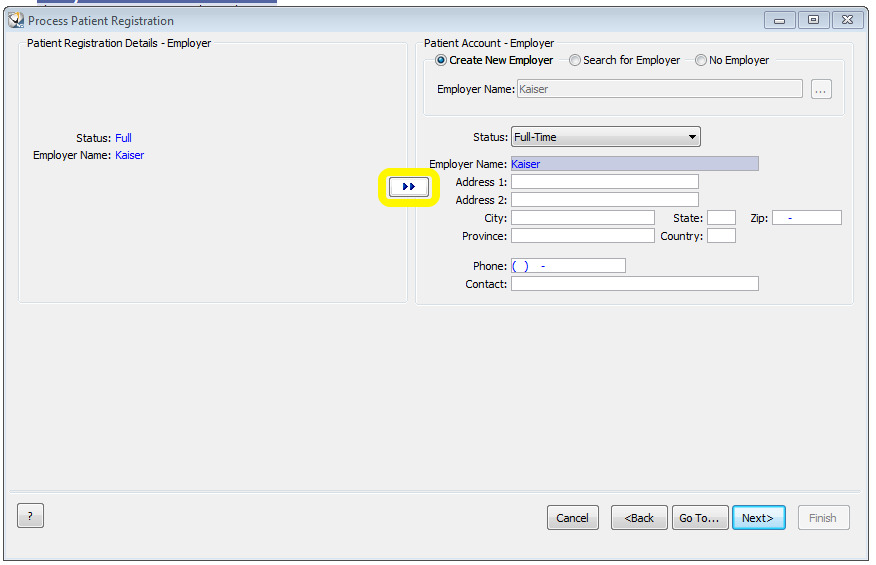
Task: Click the double-arrow copy details button
Action: pyautogui.click(x=409, y=187)
